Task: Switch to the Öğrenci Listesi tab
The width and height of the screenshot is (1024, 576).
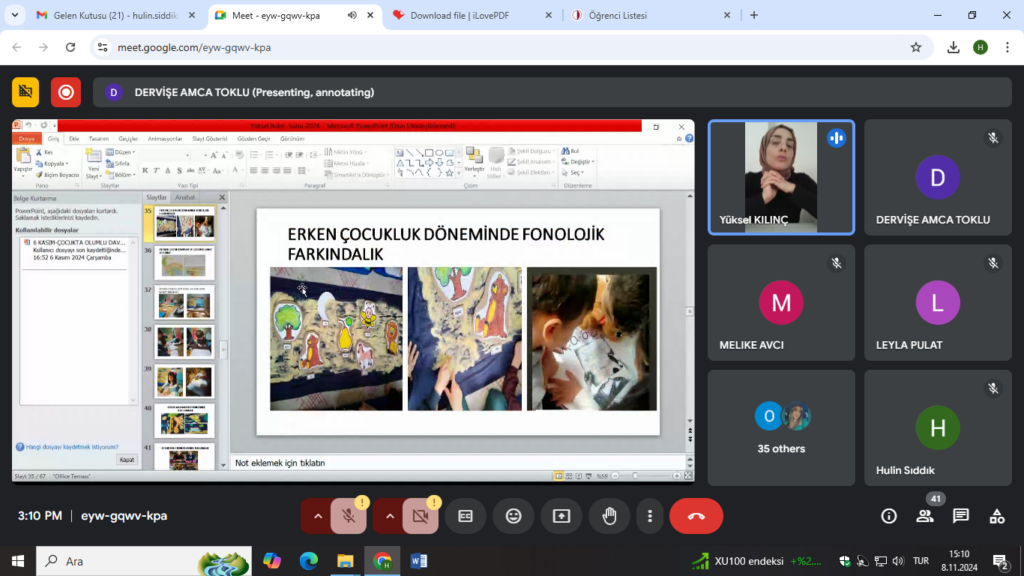Action: [630, 16]
